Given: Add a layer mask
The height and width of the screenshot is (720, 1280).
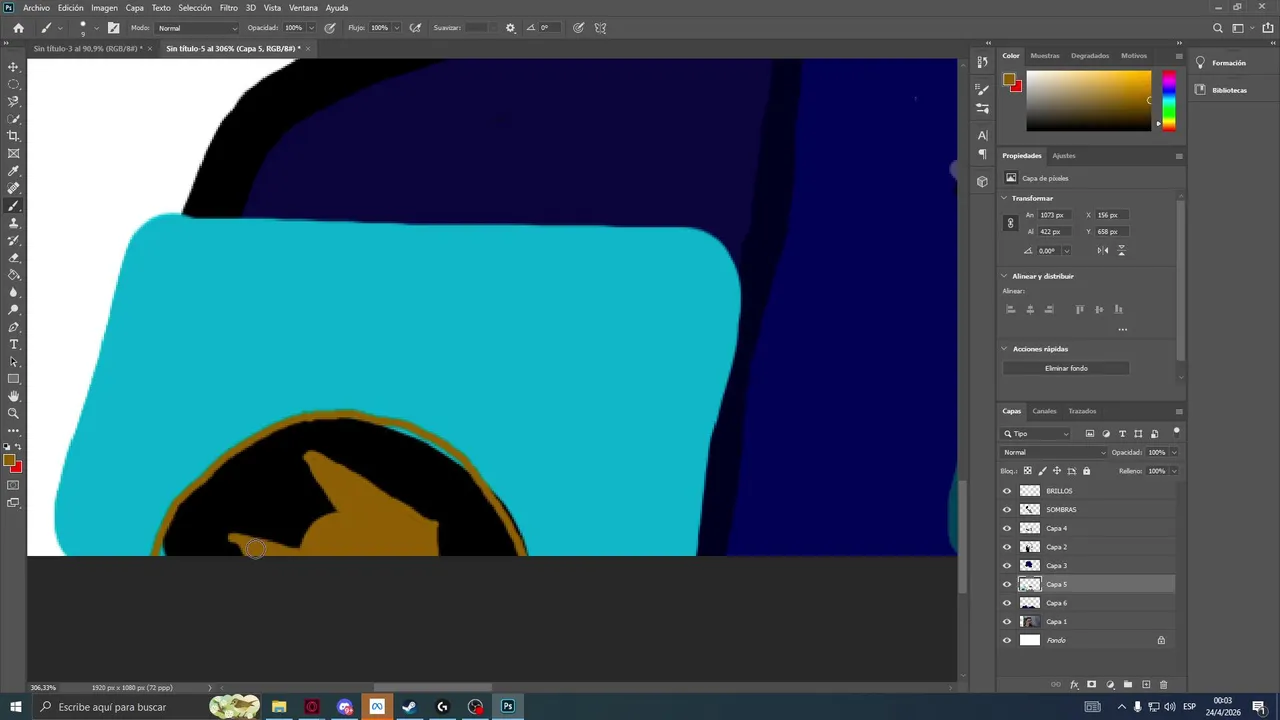Looking at the screenshot, I should (x=1092, y=685).
